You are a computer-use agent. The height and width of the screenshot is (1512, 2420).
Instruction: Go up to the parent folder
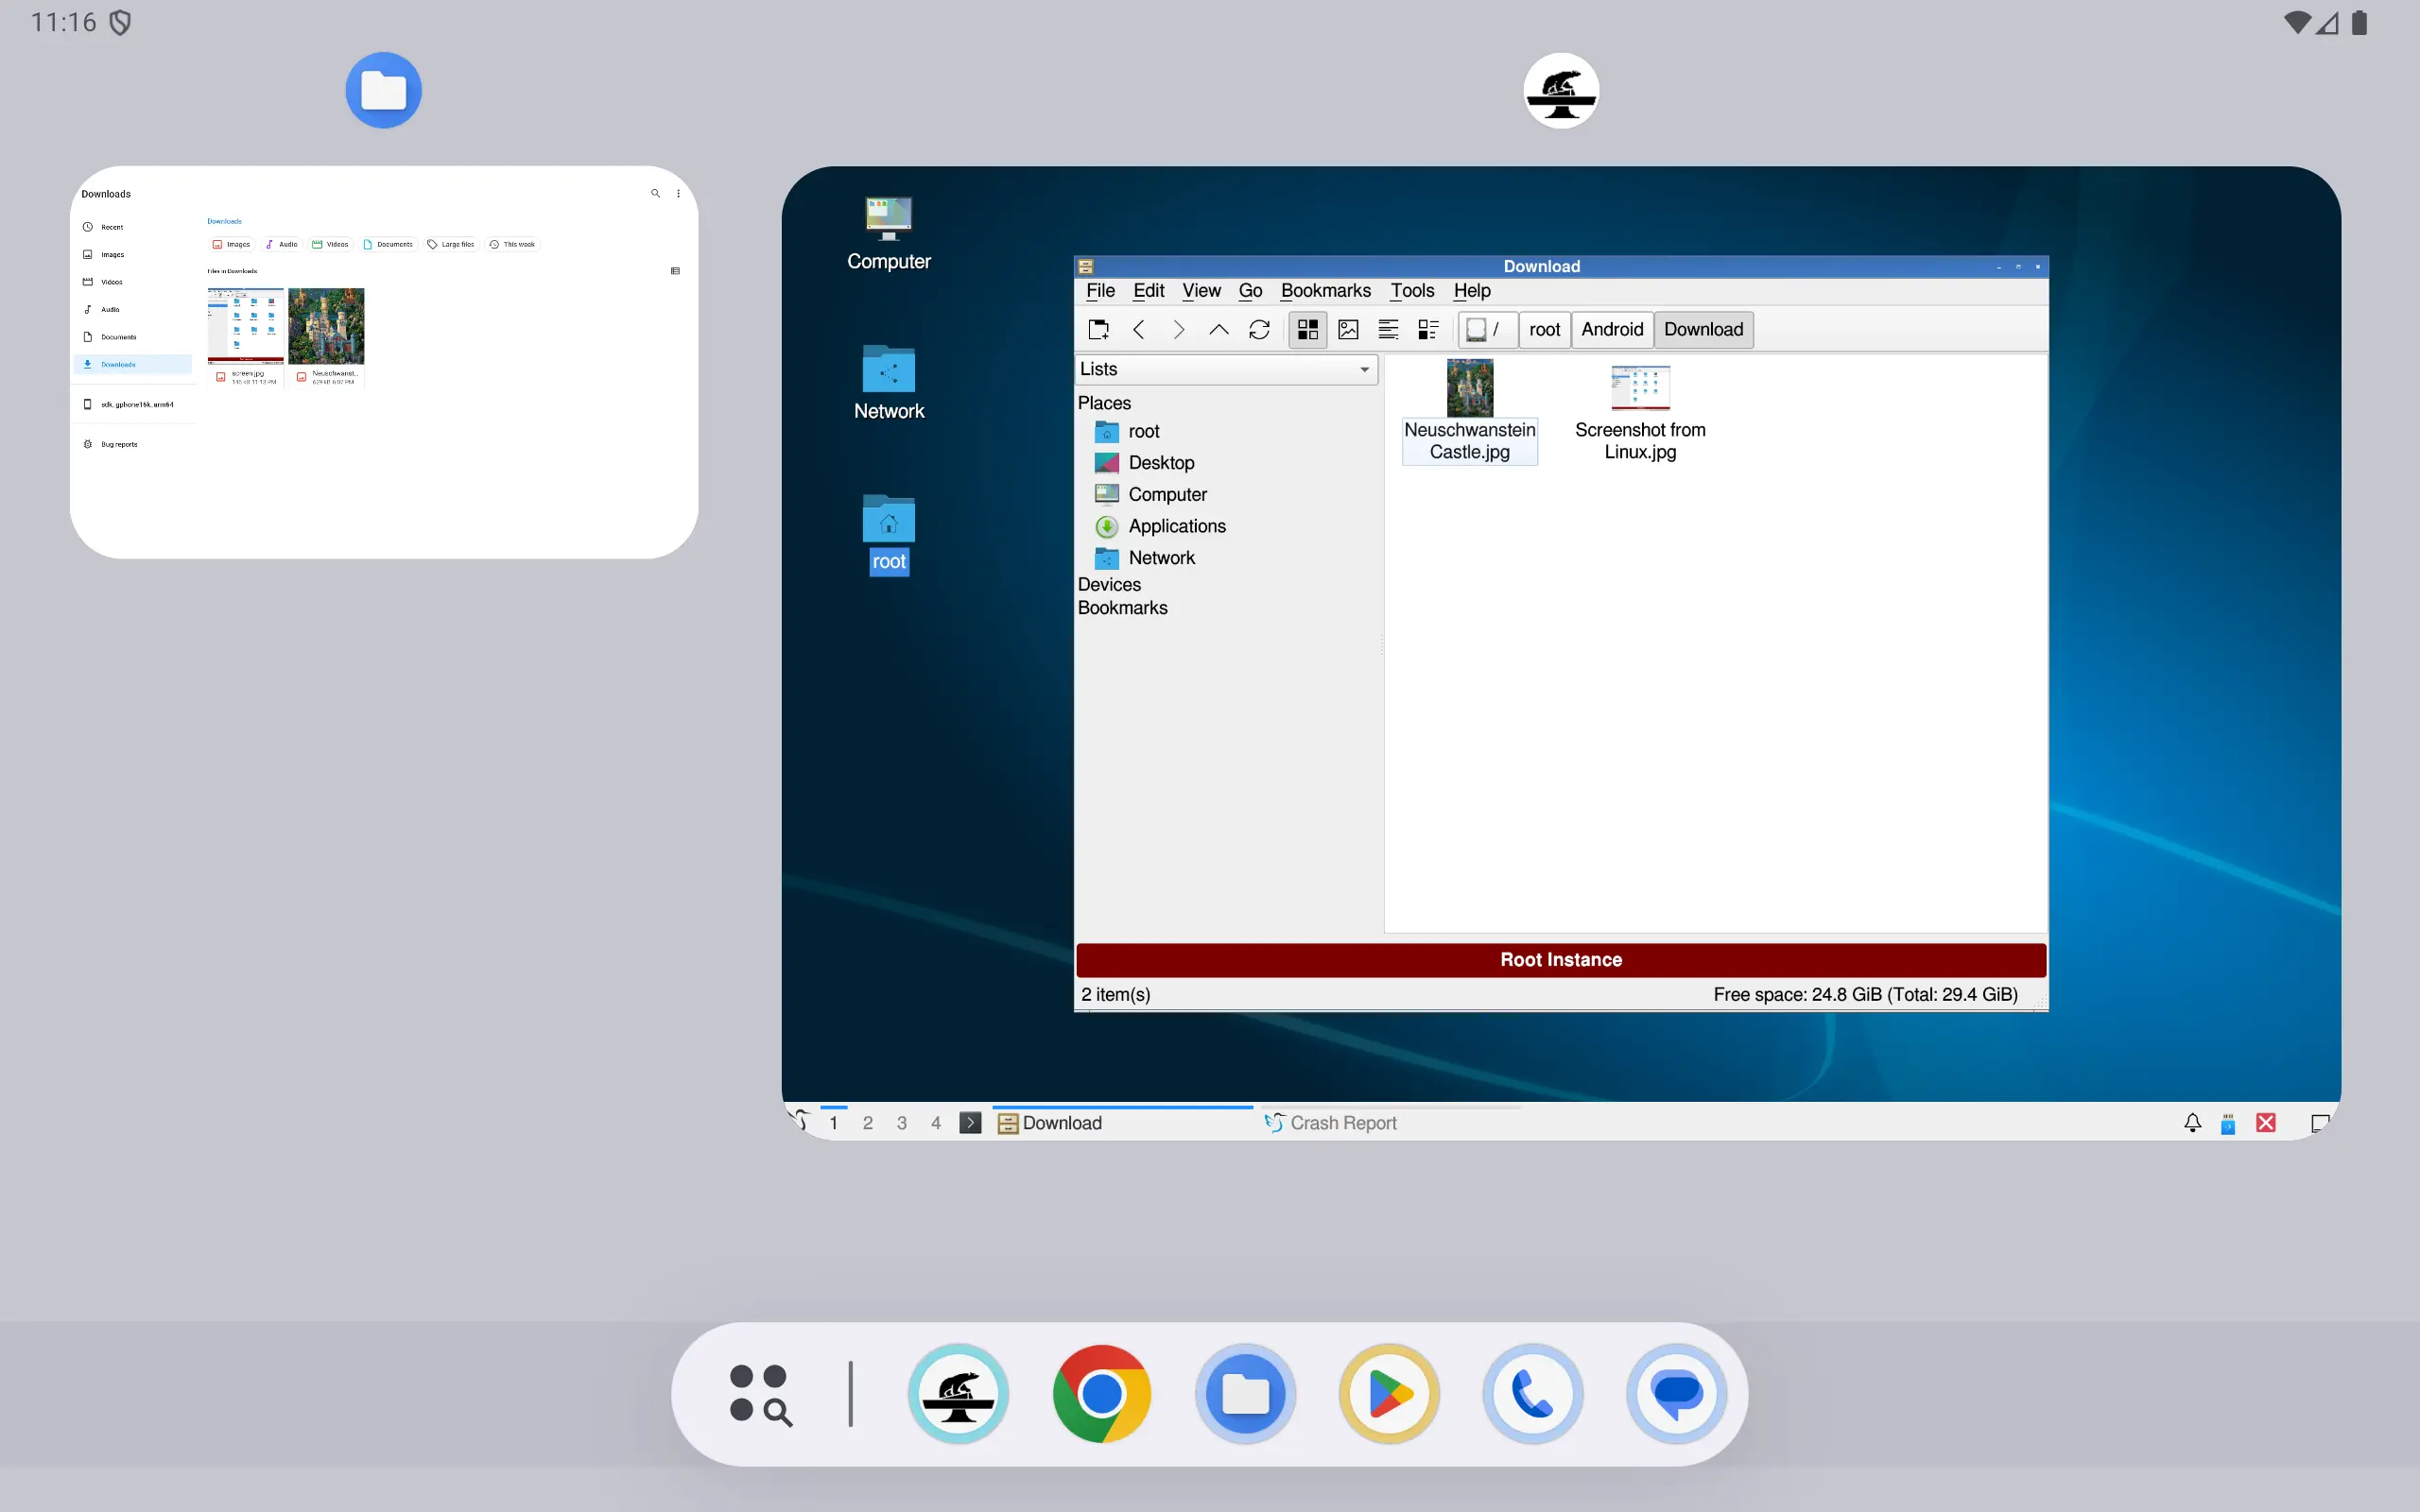[x=1218, y=329]
